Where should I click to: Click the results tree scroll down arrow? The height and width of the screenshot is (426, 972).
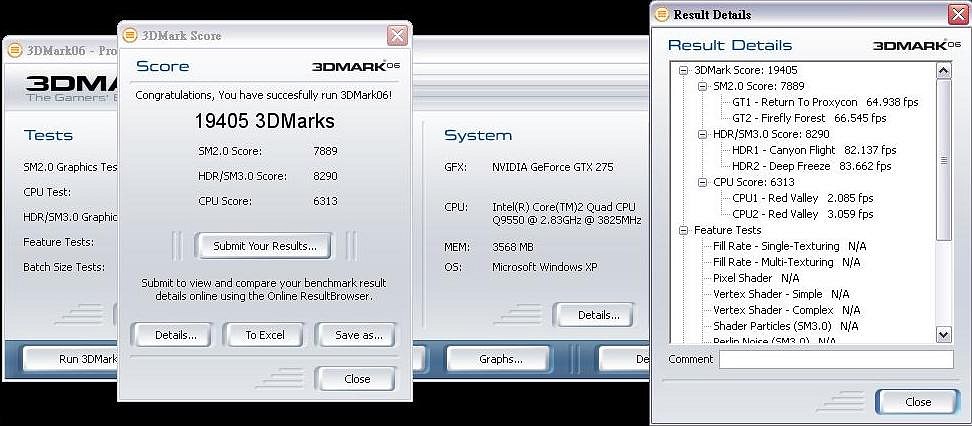[x=943, y=335]
